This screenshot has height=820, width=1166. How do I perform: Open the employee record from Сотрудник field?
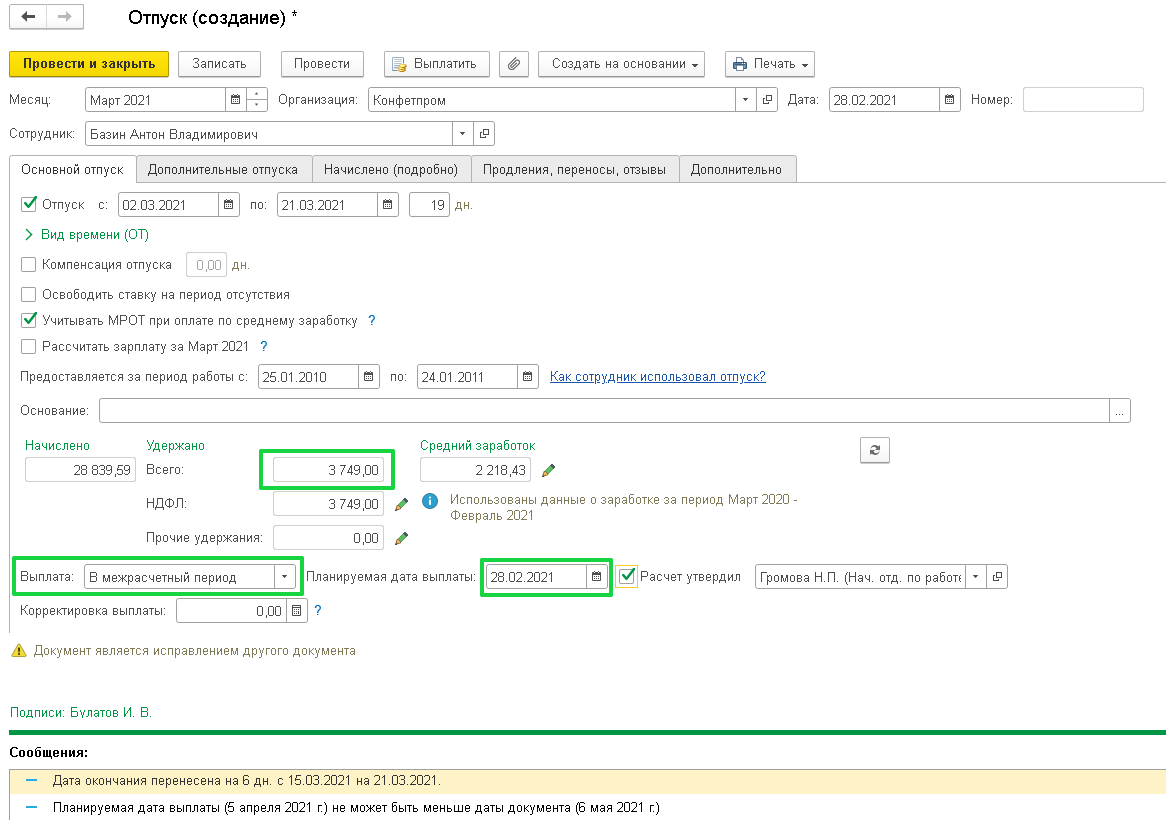pos(484,134)
